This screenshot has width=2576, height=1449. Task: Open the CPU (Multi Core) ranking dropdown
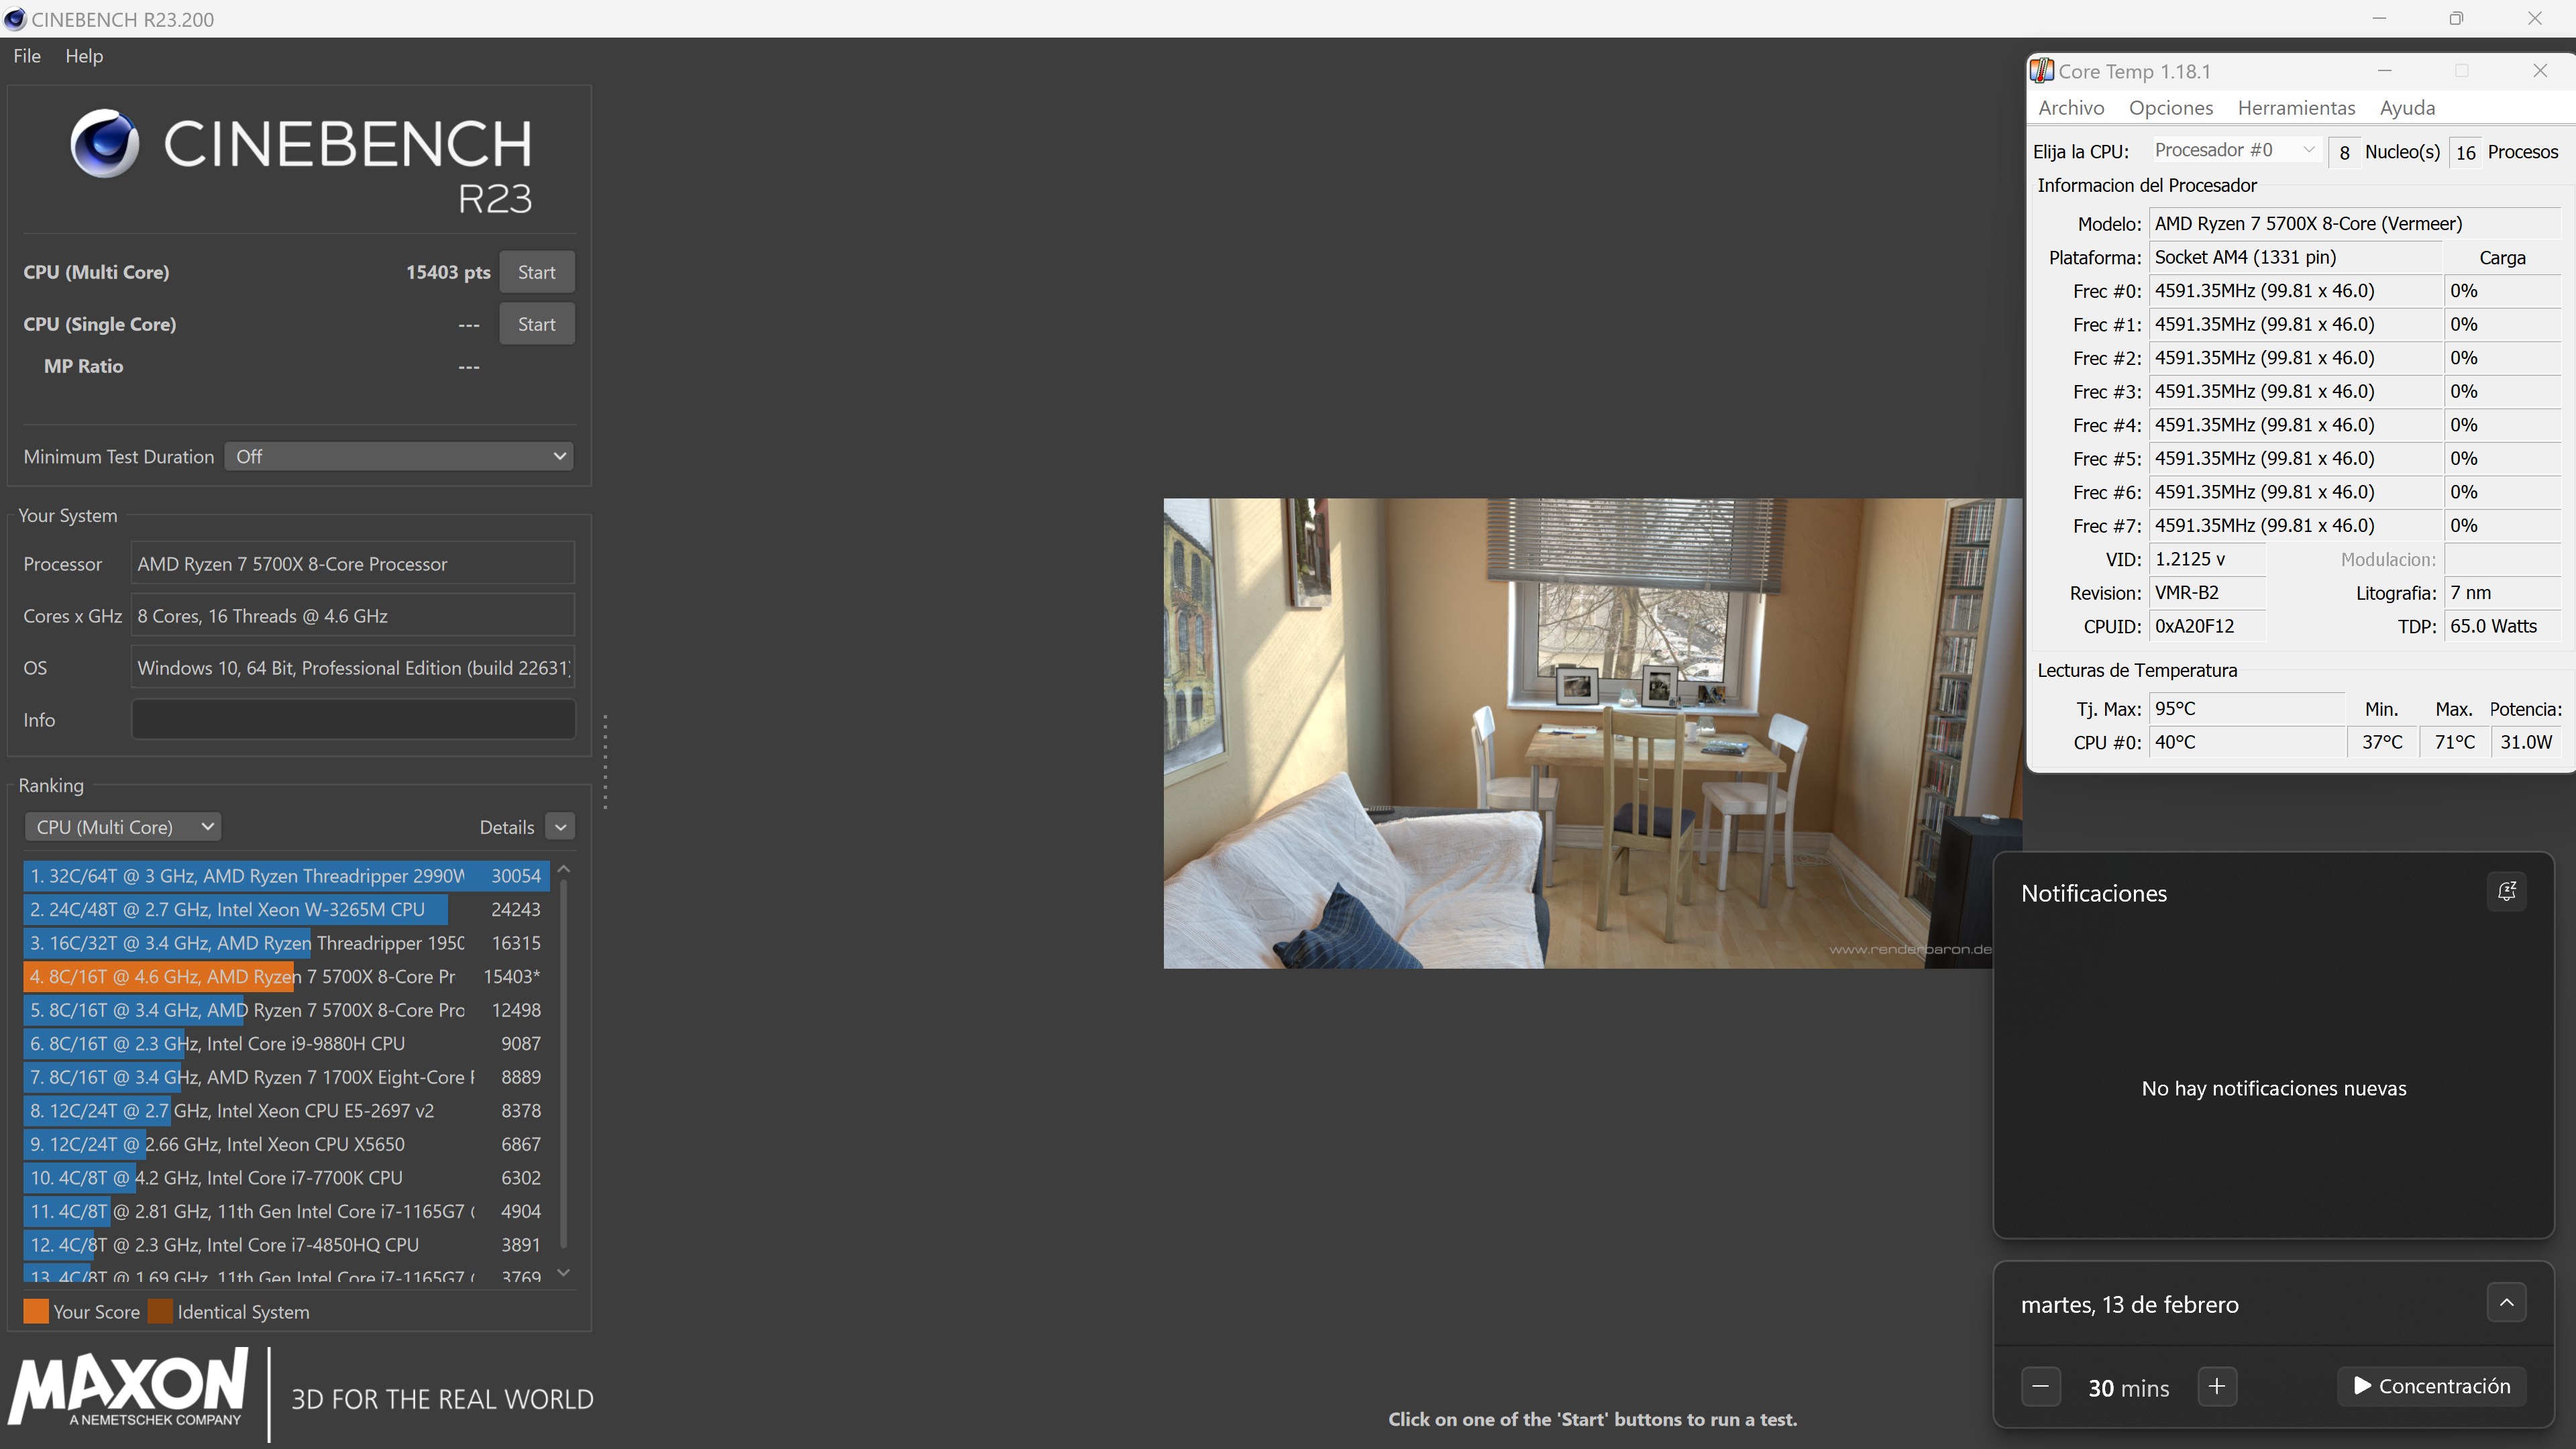pyautogui.click(x=122, y=827)
